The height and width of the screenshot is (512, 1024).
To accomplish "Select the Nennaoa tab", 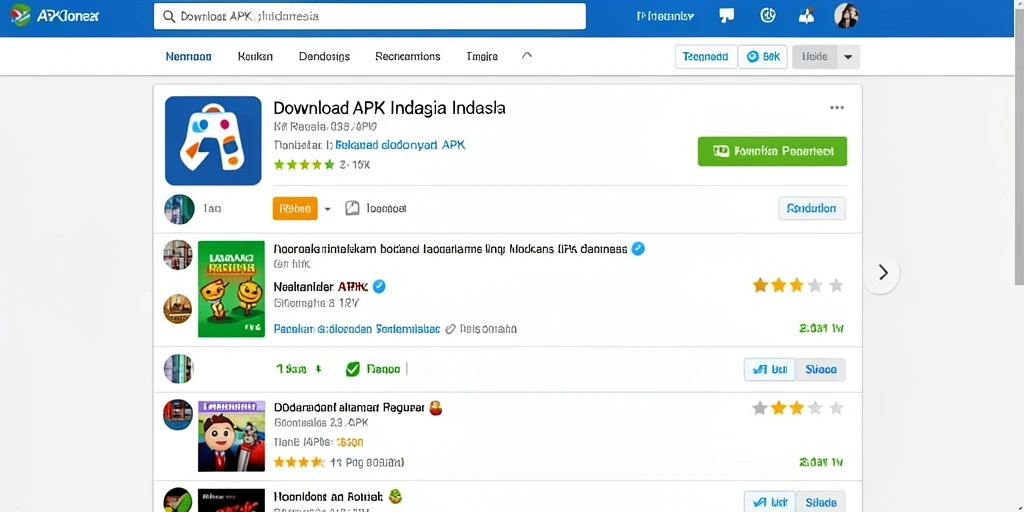I will tap(188, 57).
